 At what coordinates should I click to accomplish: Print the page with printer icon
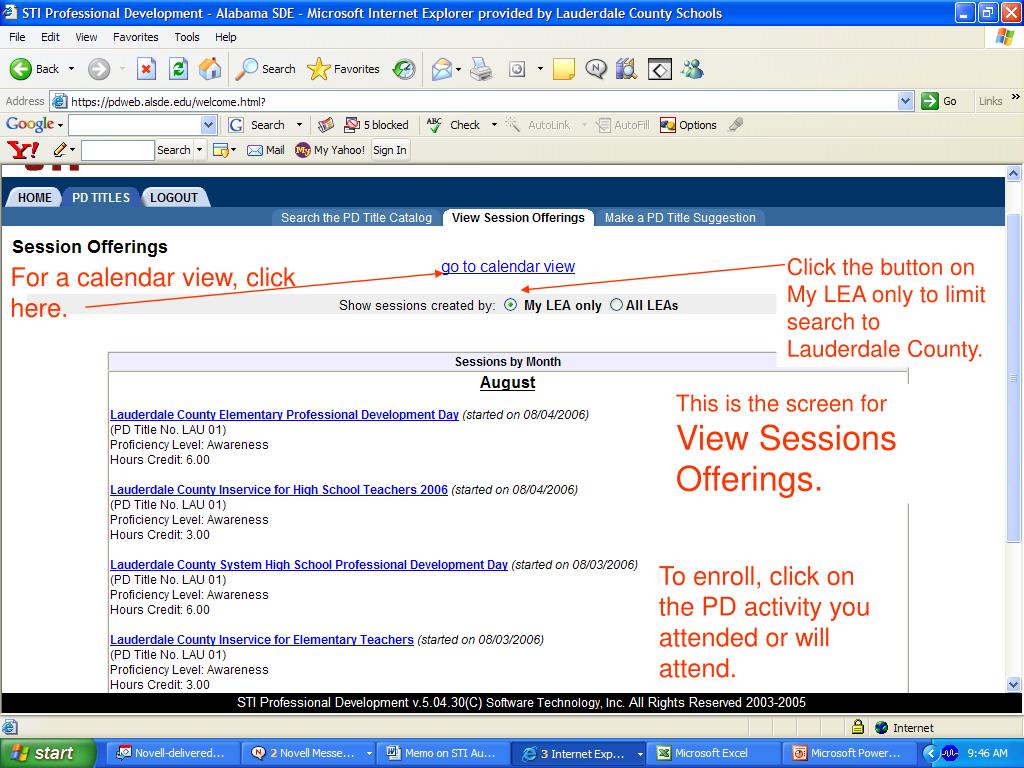482,69
